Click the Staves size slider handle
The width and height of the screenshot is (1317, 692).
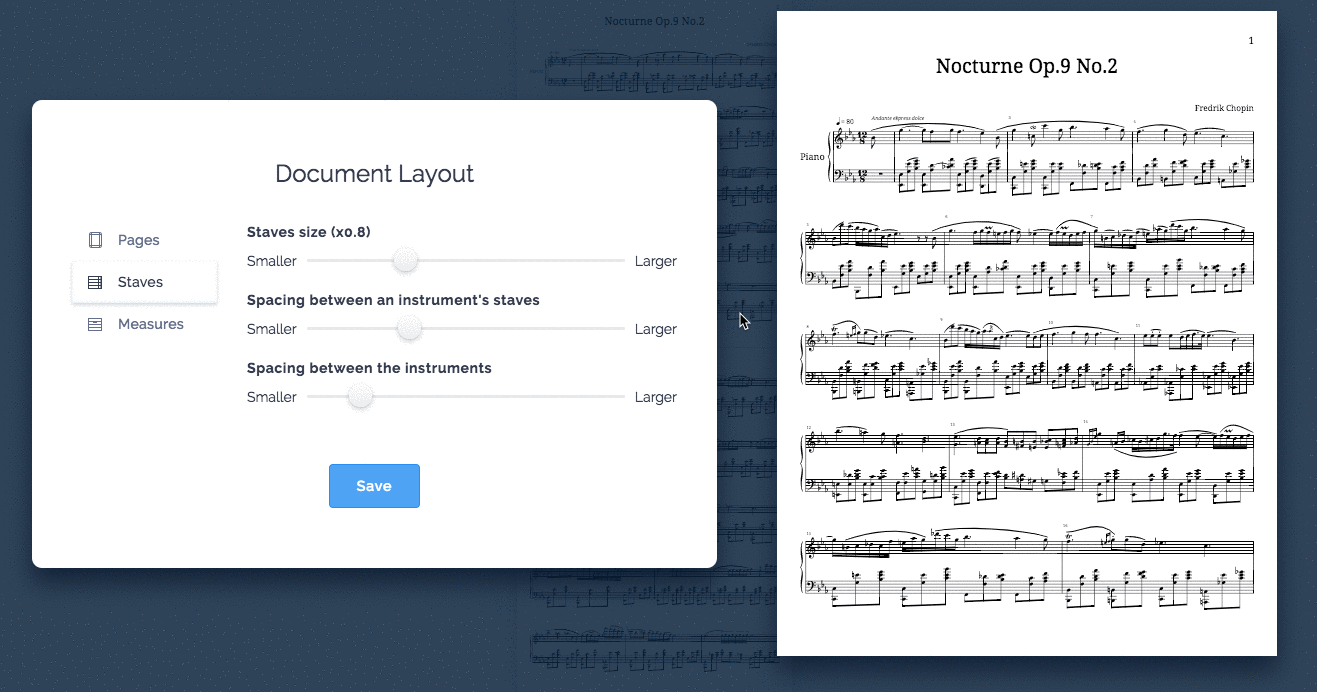click(x=405, y=261)
